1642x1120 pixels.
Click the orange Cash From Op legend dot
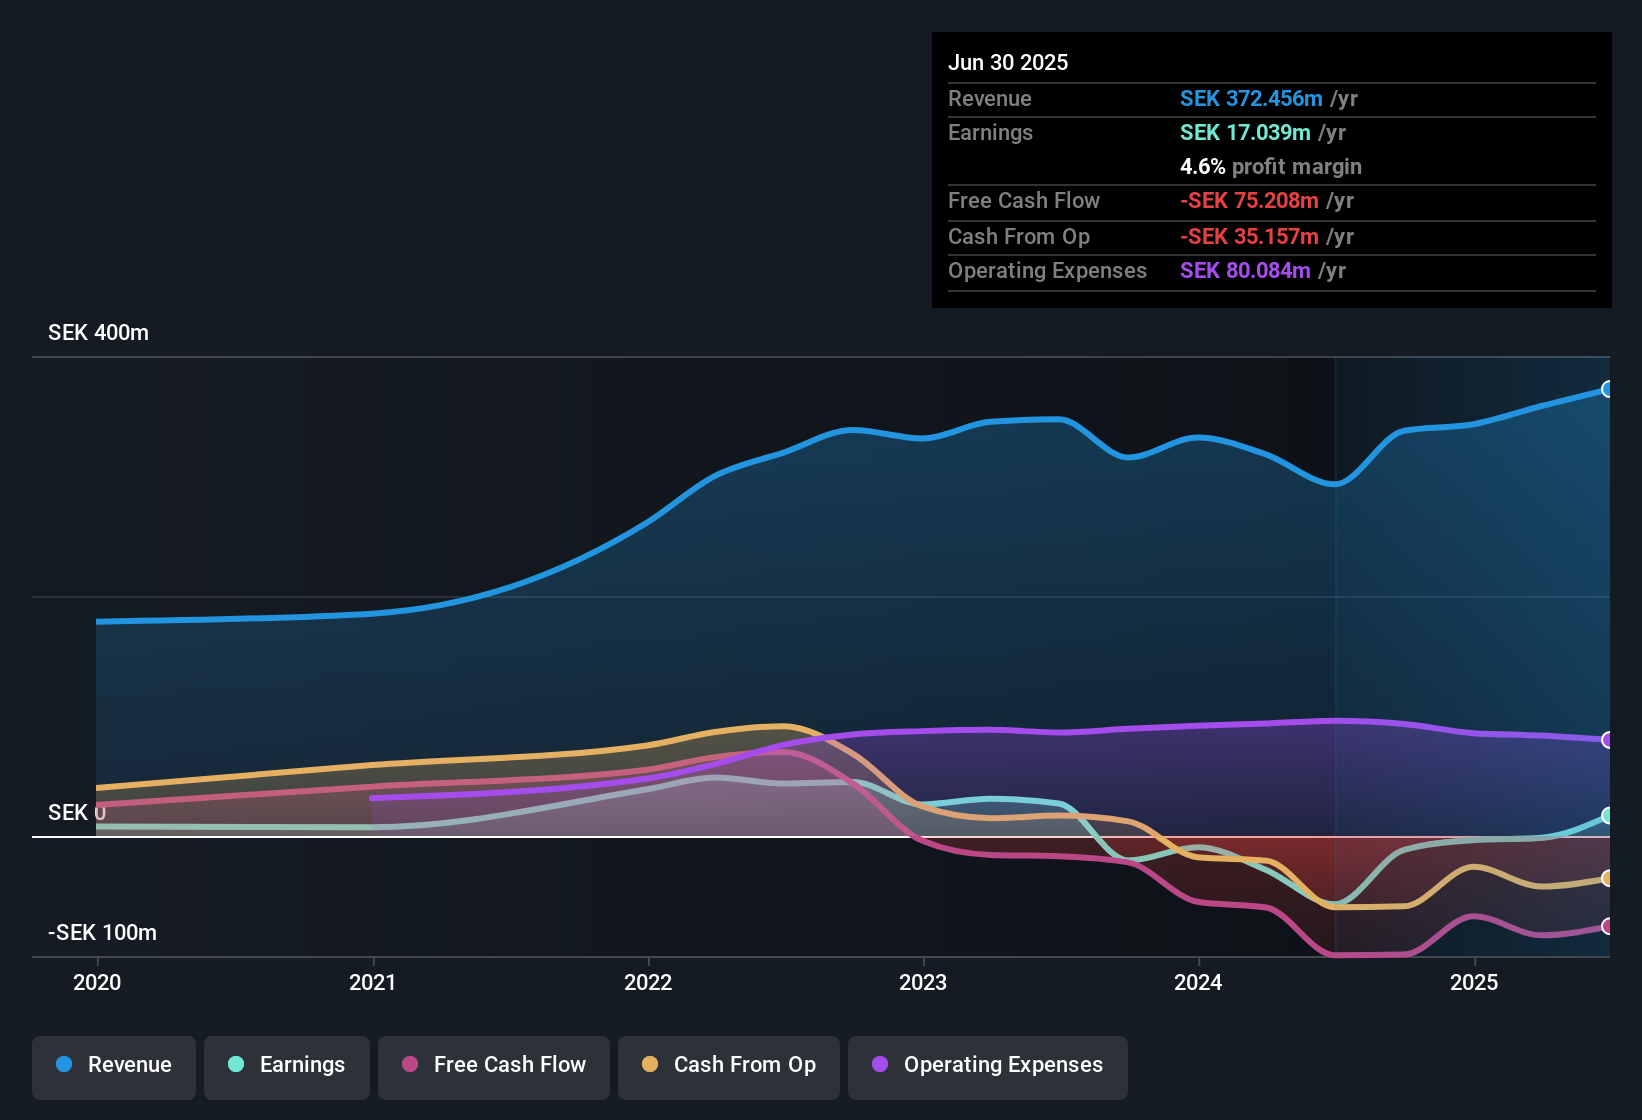[650, 1064]
